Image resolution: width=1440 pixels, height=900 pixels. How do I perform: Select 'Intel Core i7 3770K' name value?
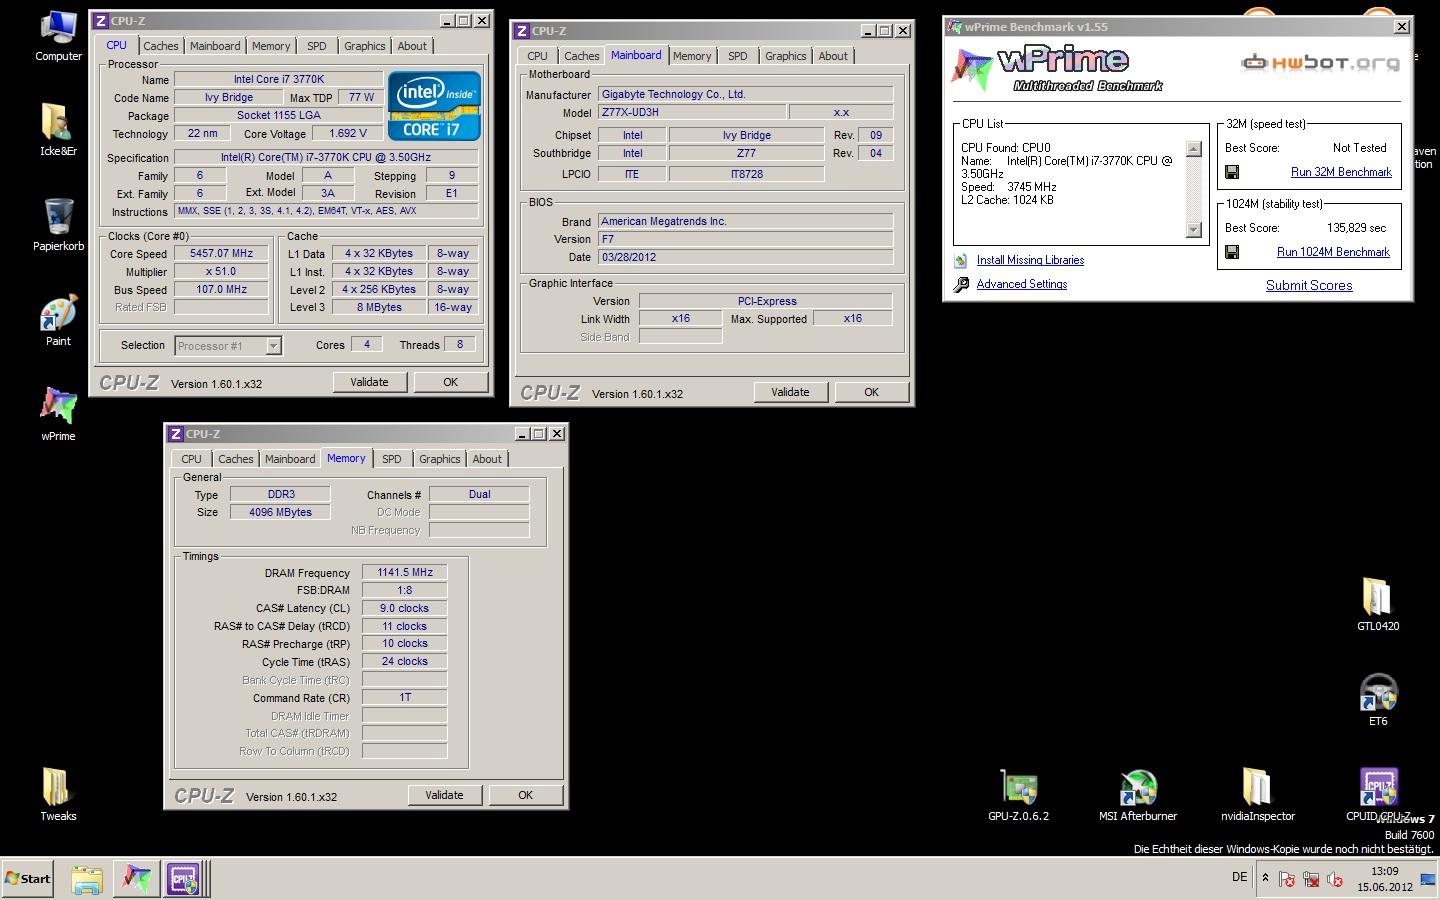pos(278,79)
